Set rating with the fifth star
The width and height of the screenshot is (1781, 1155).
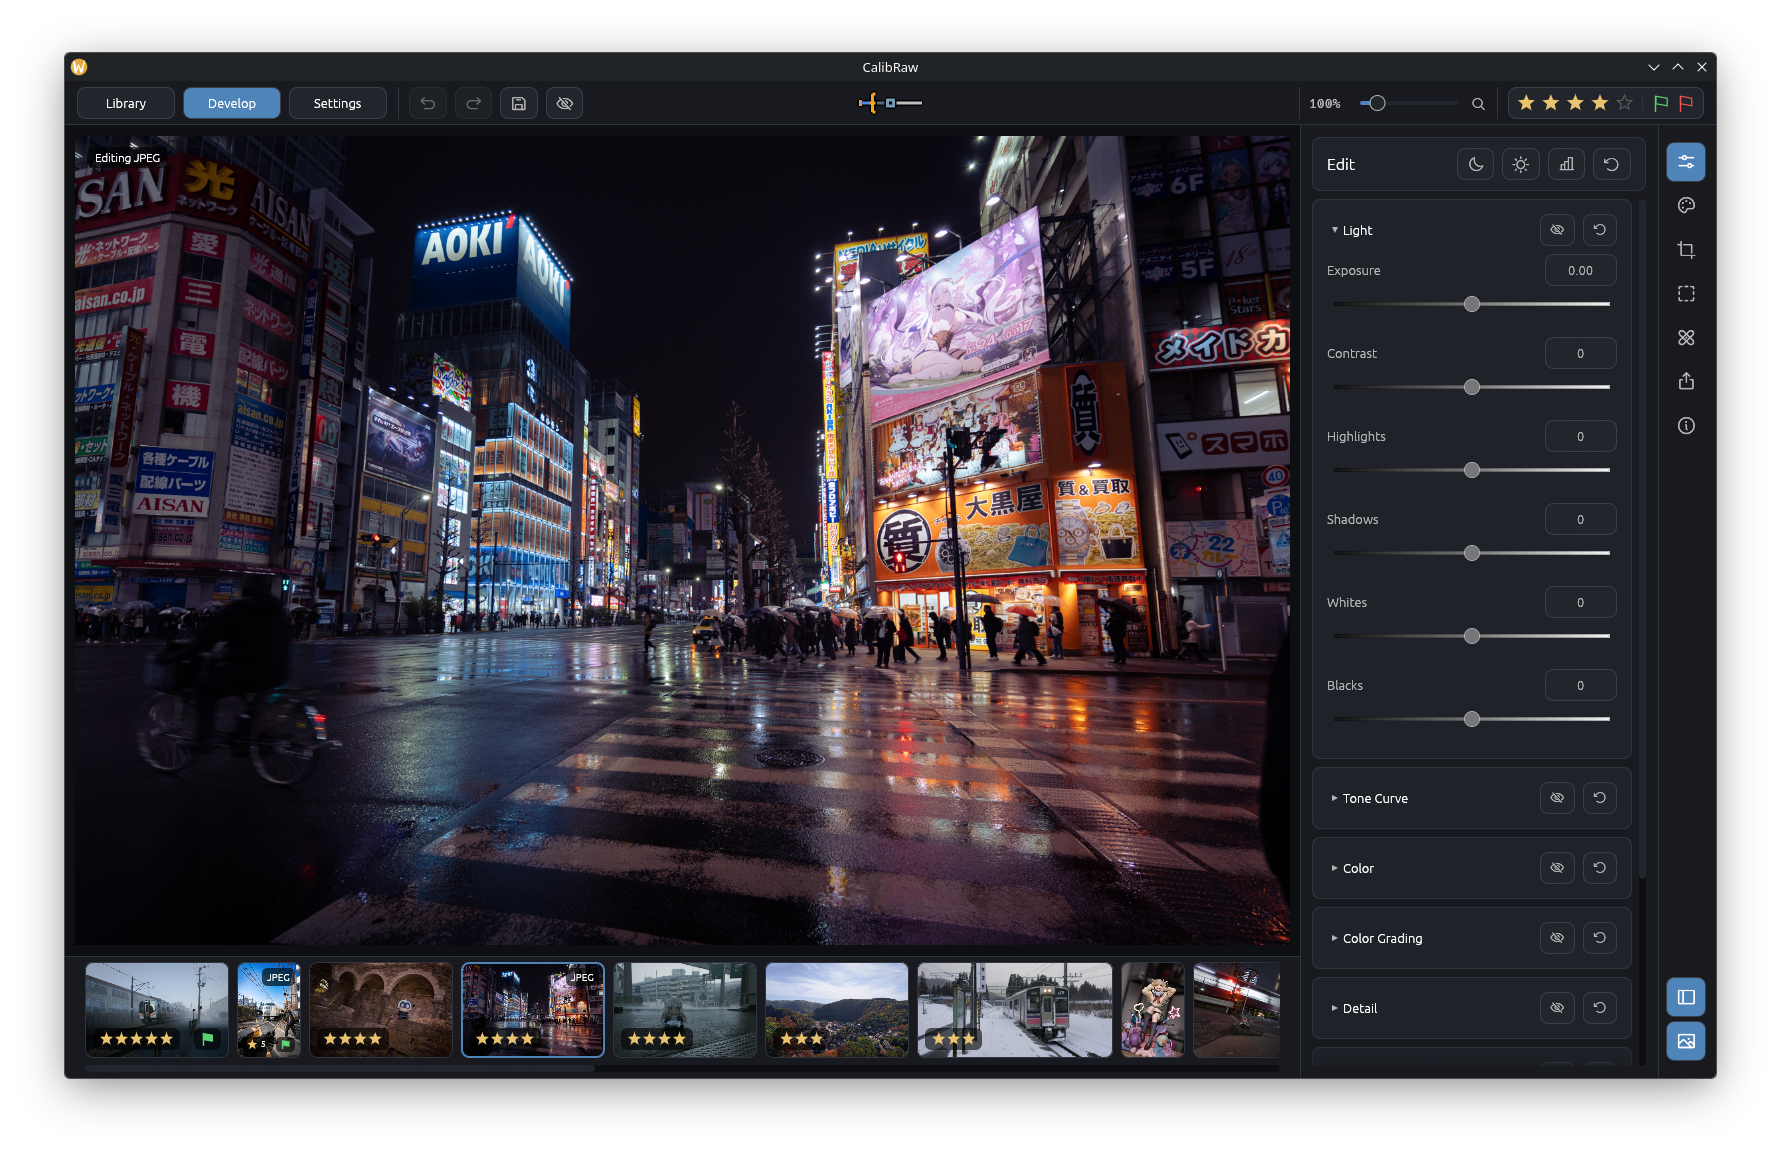coord(1625,103)
